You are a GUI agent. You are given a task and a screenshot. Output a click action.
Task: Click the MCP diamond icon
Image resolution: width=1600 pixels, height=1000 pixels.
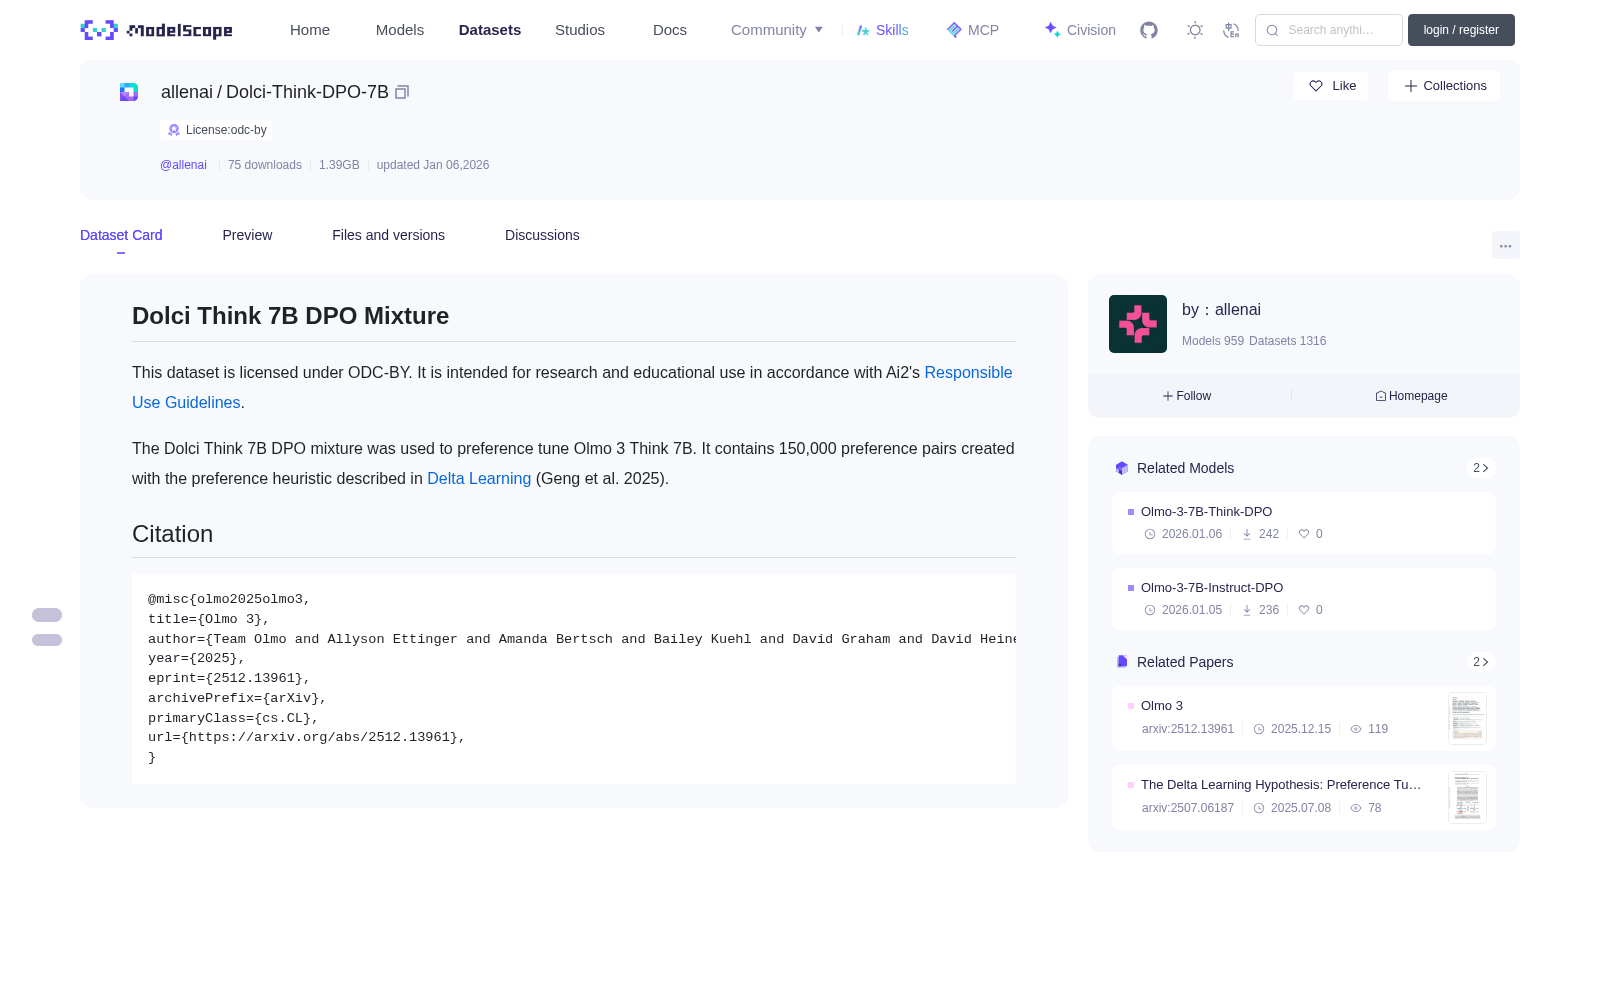click(954, 30)
